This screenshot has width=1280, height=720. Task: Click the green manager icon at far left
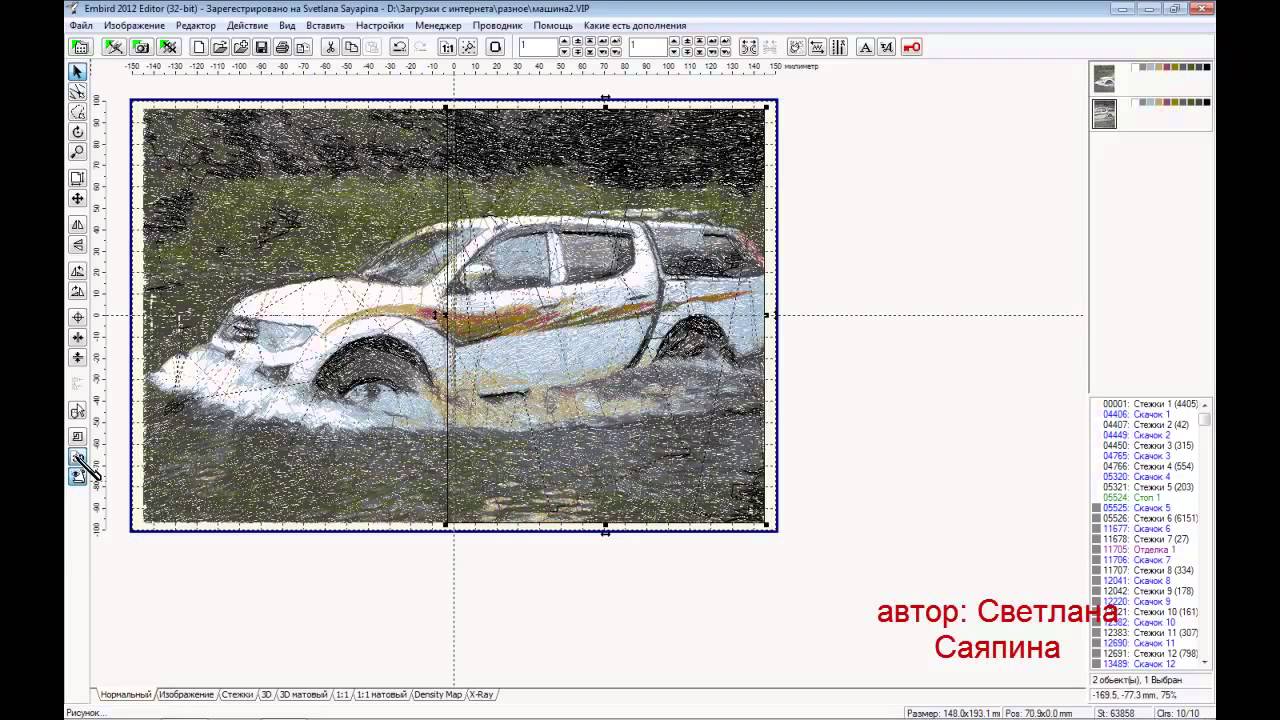pyautogui.click(x=80, y=47)
